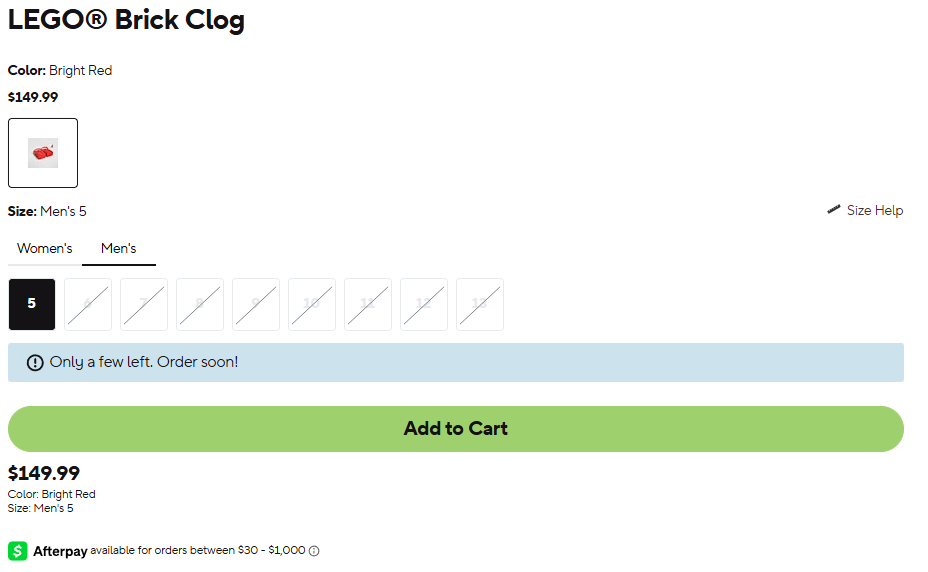
Task: Pick the unavailable size 9 box
Action: 256,304
